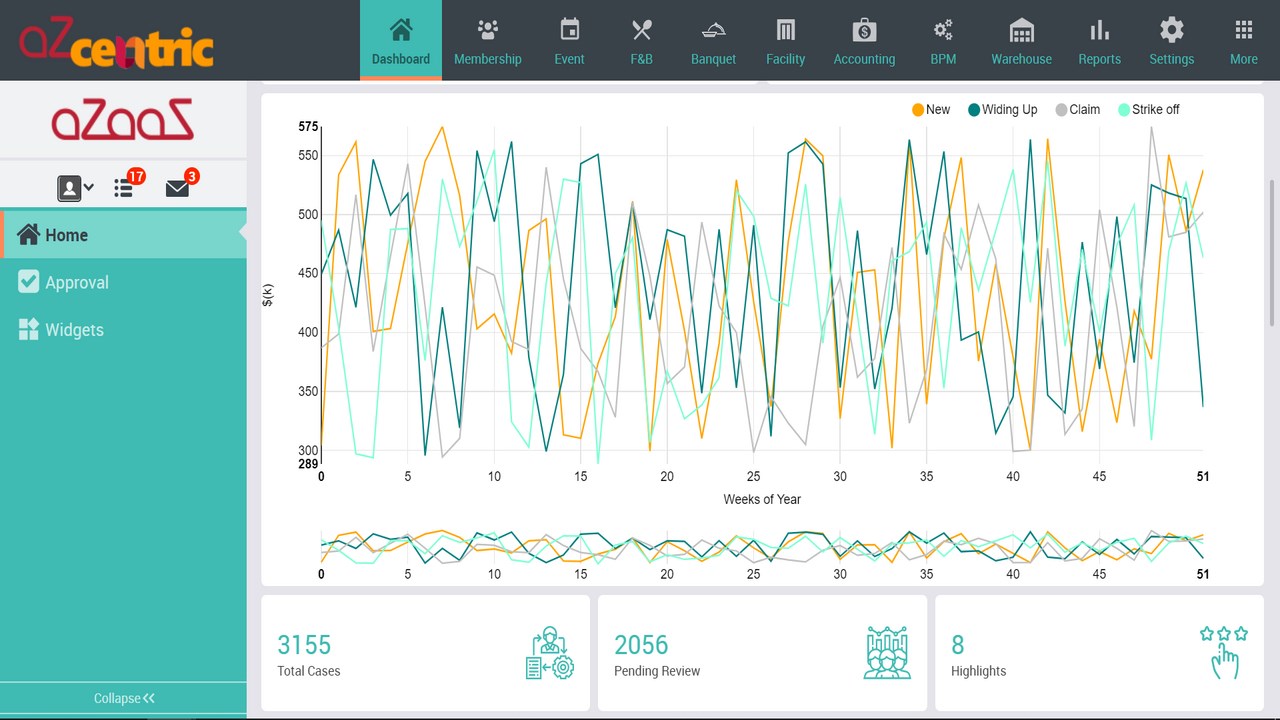The height and width of the screenshot is (720, 1280).
Task: Open the user profile dropdown
Action: coord(75,187)
